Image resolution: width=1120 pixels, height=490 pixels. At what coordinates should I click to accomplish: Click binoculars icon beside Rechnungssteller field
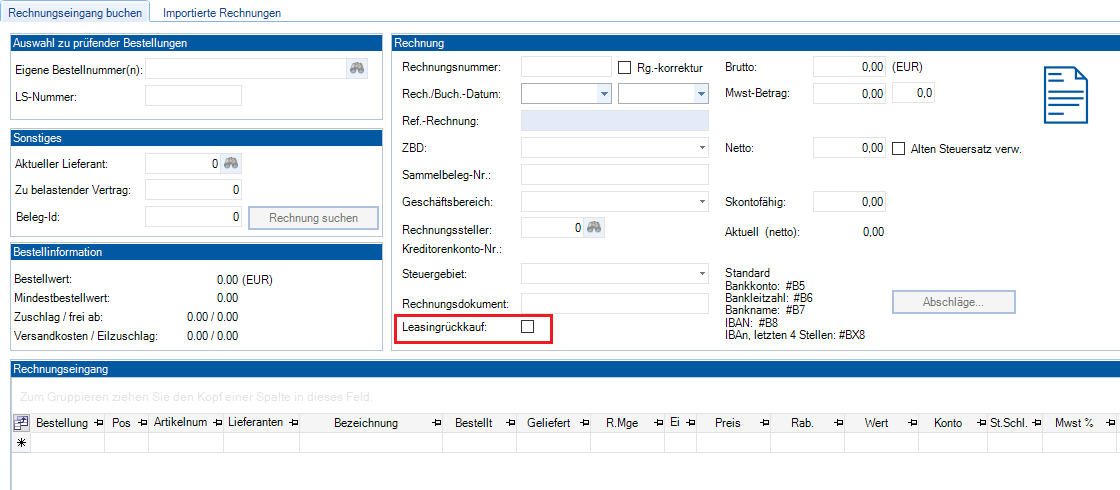tap(594, 227)
